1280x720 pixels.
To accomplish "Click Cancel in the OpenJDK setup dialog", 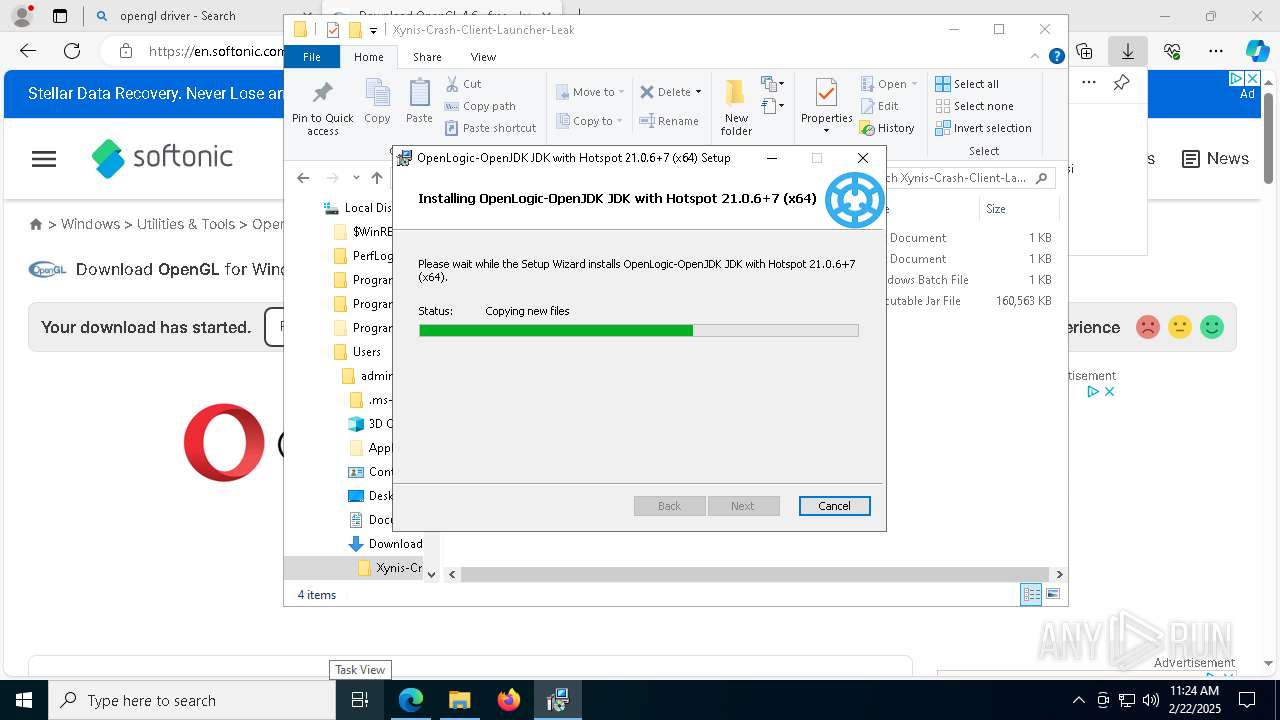I will 835,506.
